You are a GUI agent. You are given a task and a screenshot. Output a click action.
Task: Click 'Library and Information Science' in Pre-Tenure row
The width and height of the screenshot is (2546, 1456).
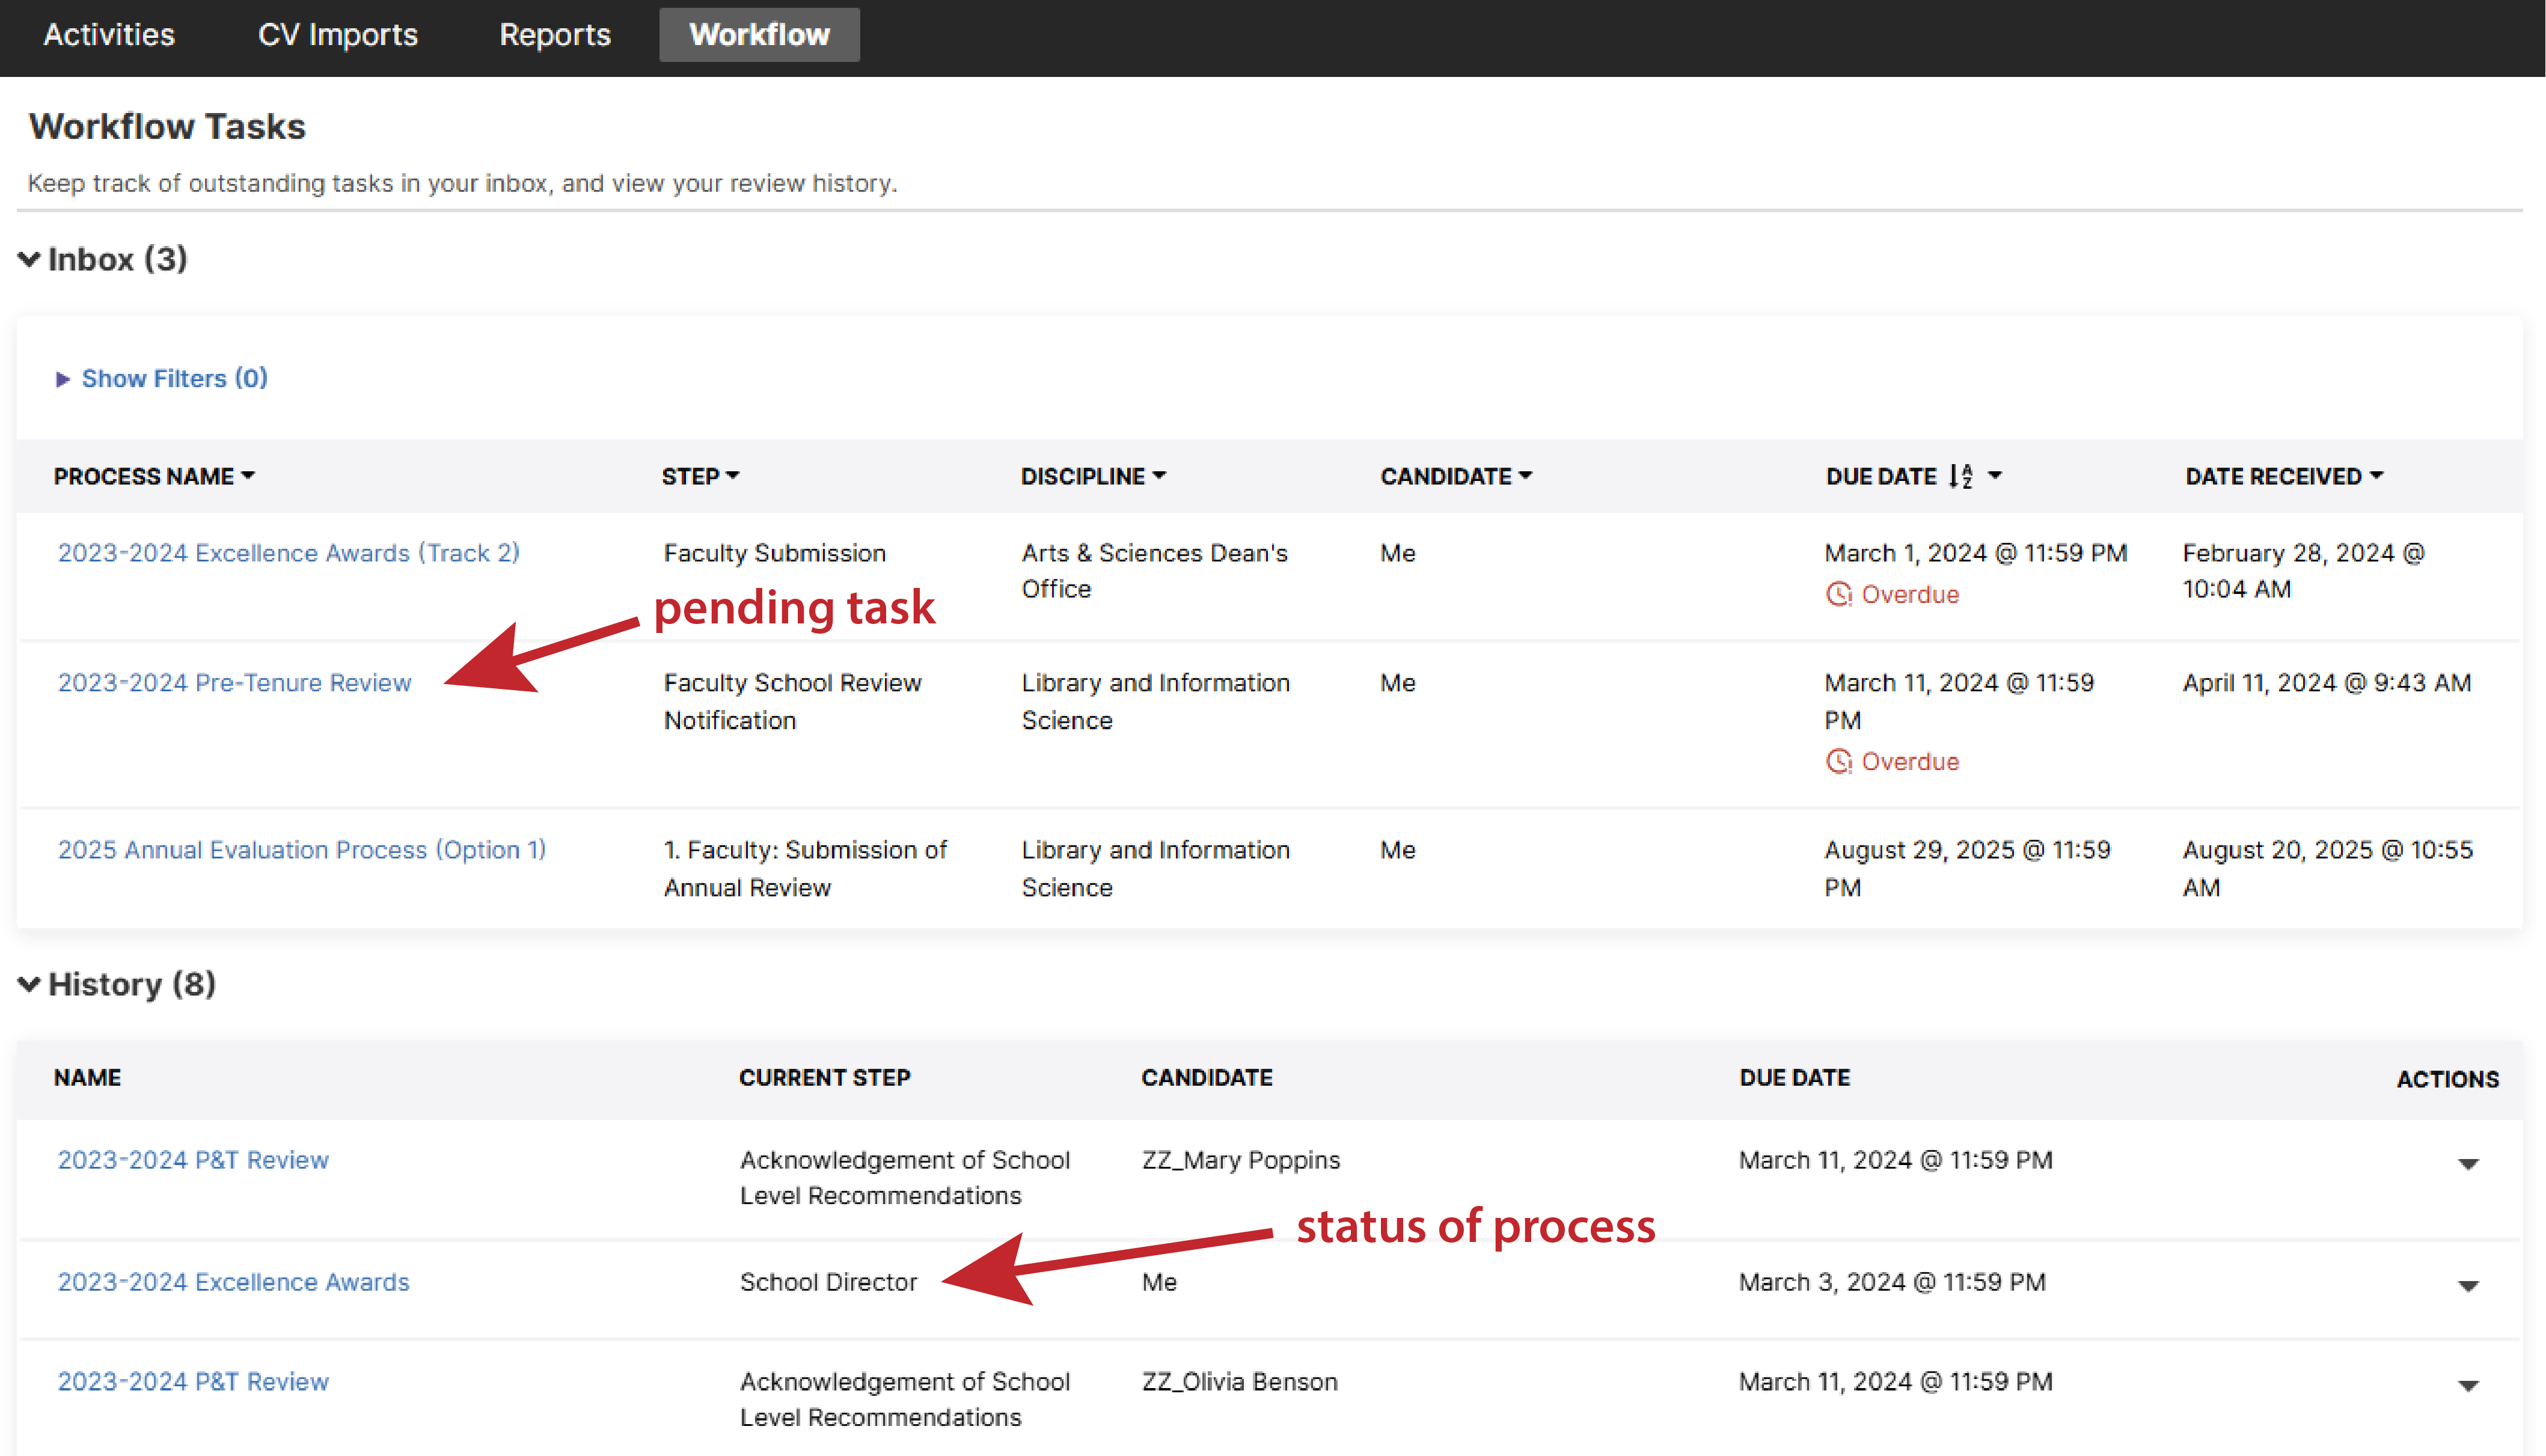pyautogui.click(x=1156, y=701)
